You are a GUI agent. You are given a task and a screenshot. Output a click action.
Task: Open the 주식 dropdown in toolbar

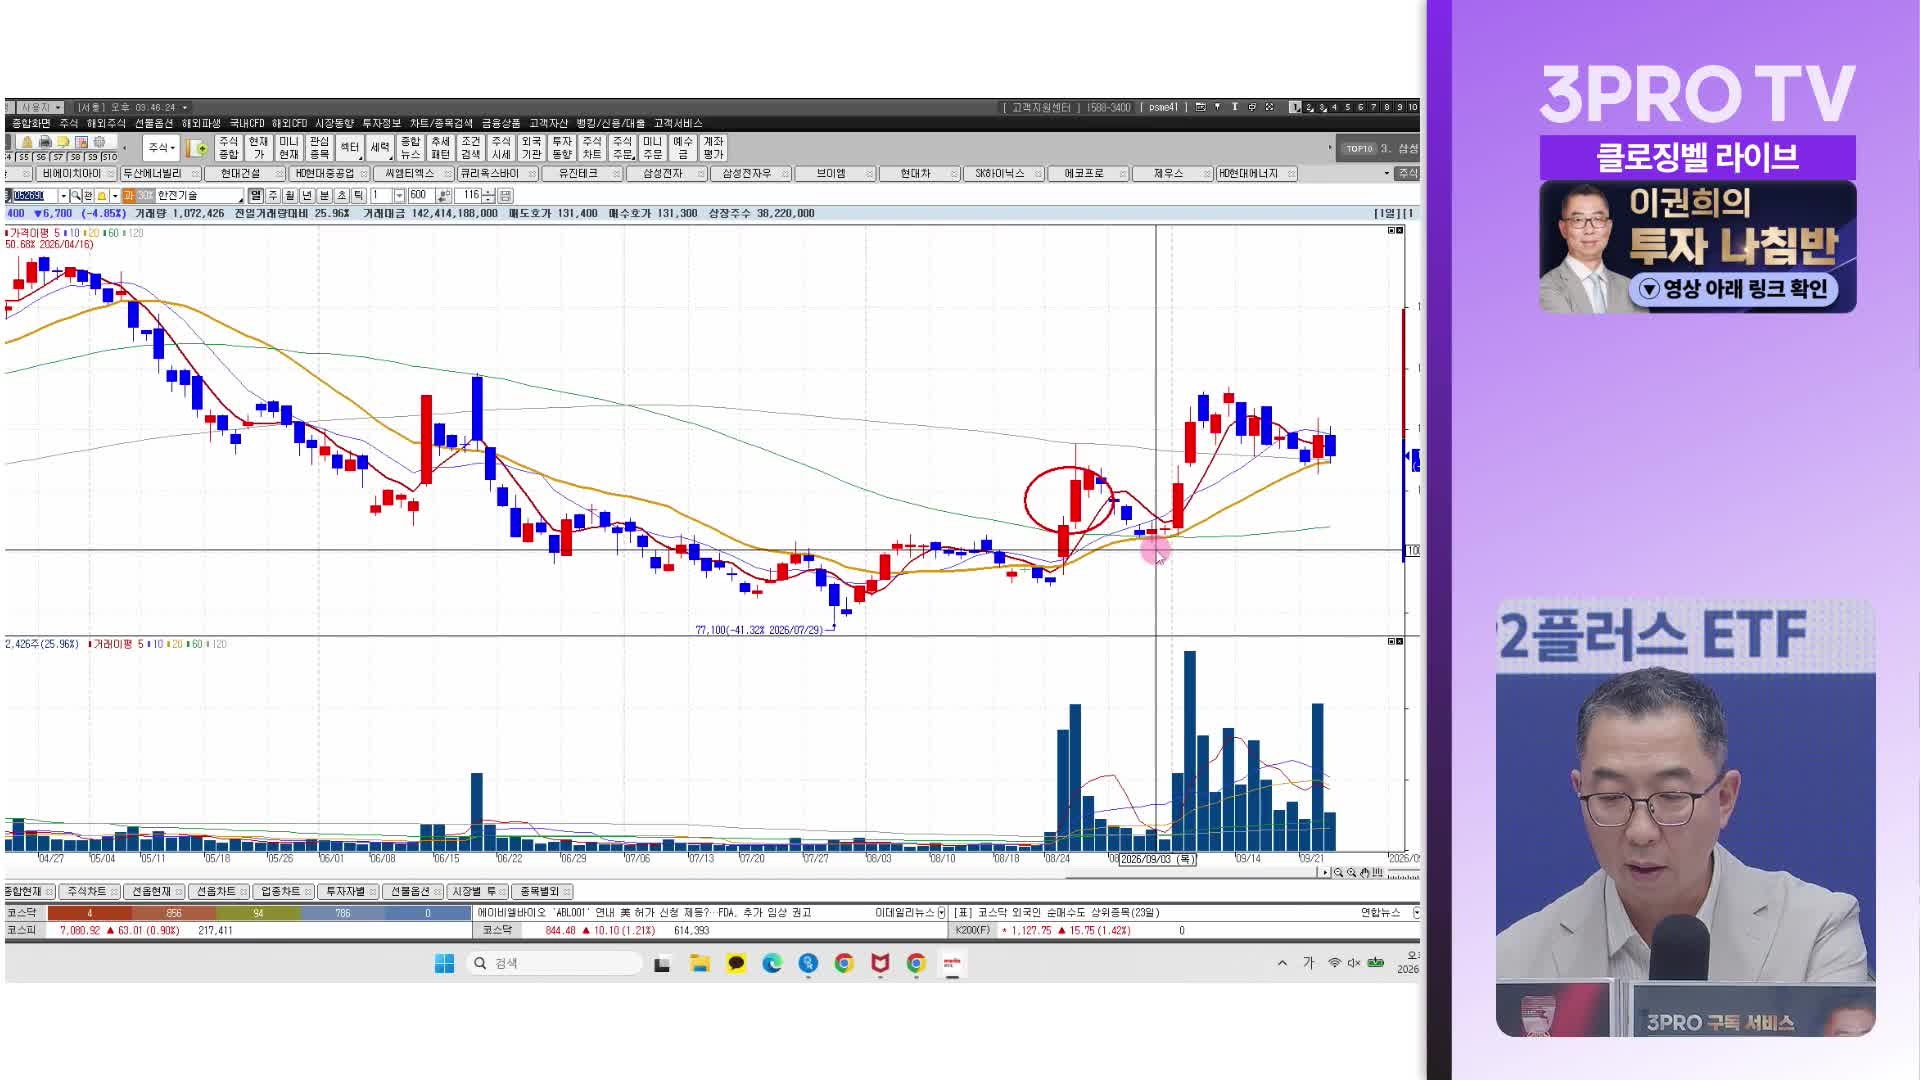coord(161,148)
